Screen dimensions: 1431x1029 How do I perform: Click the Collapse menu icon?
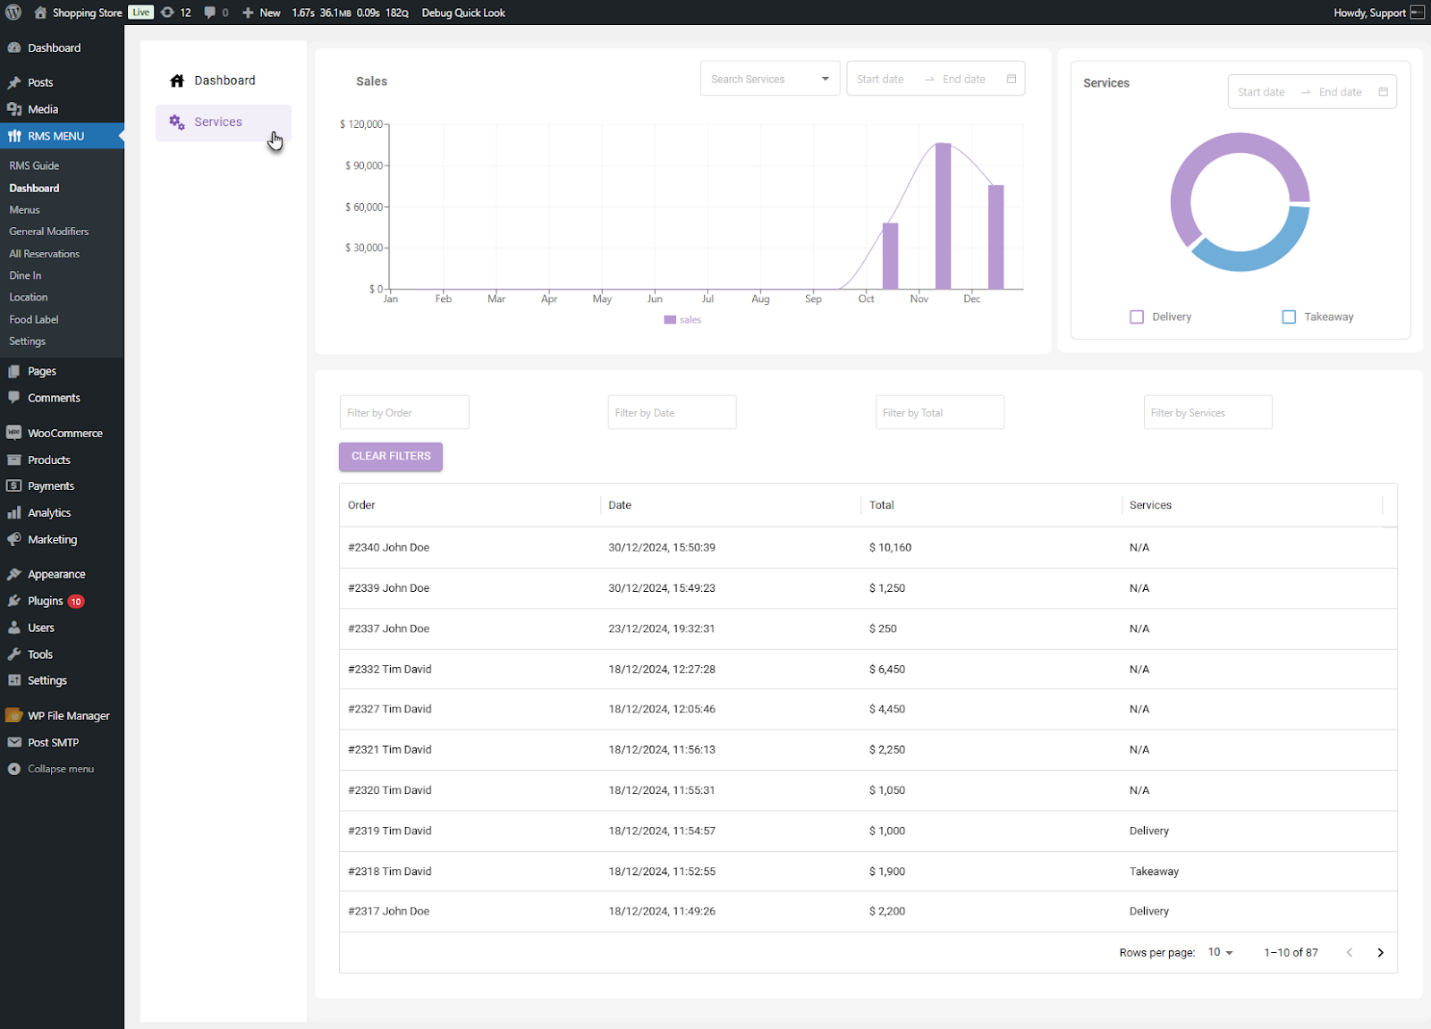pos(14,769)
